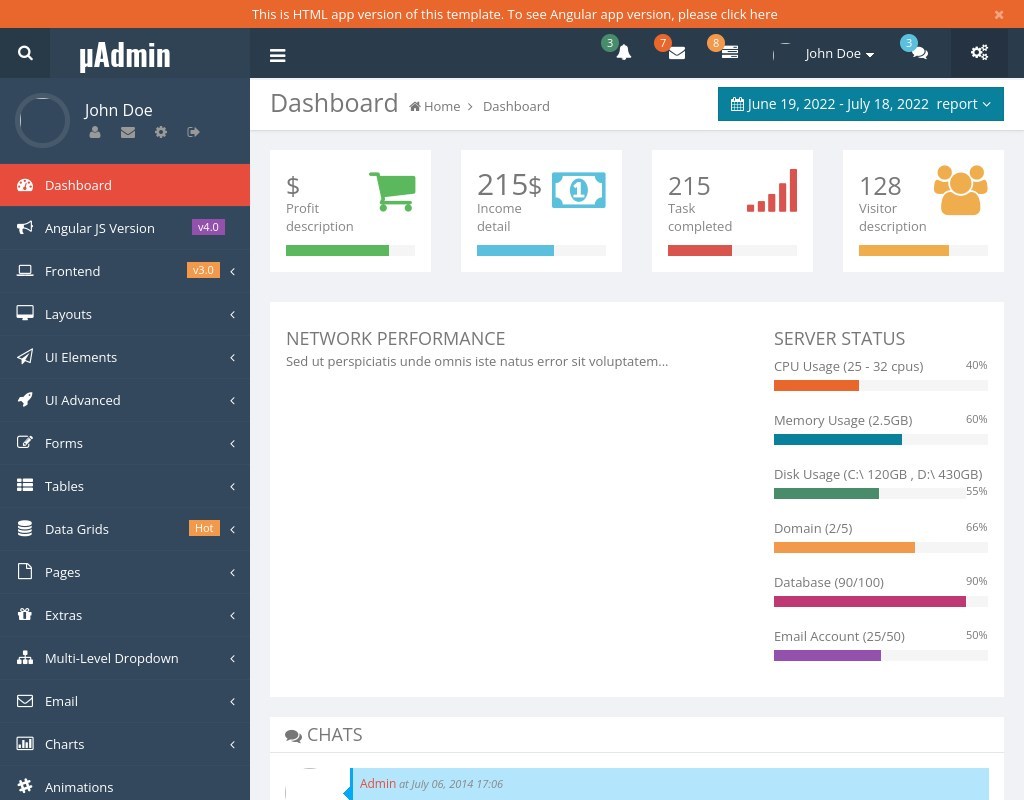Expand the Frontend menu chevron
The width and height of the screenshot is (1024, 800).
pyautogui.click(x=232, y=271)
